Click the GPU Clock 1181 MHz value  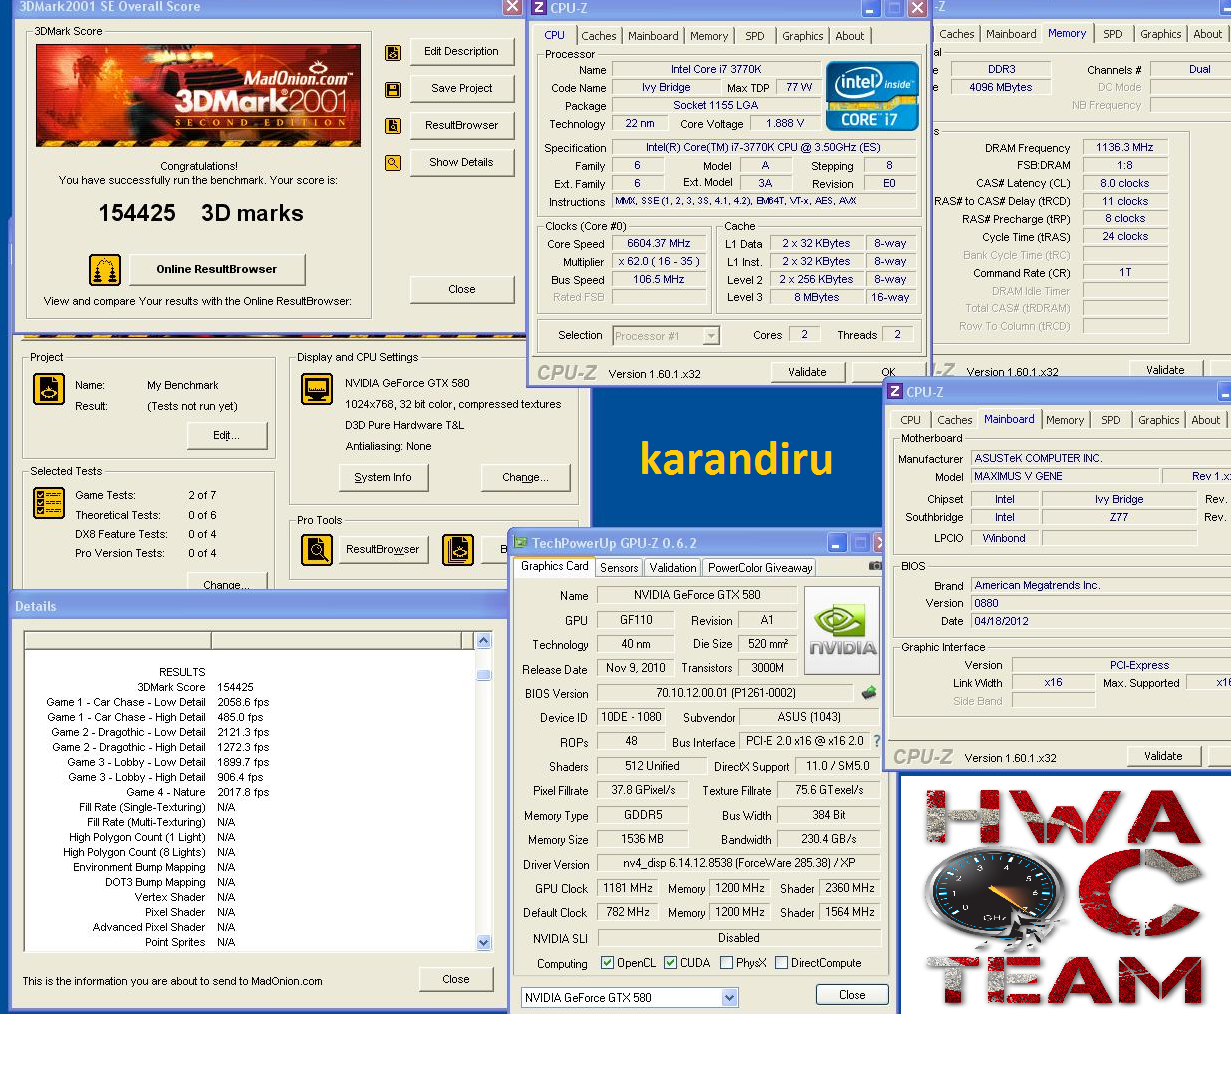tap(628, 888)
